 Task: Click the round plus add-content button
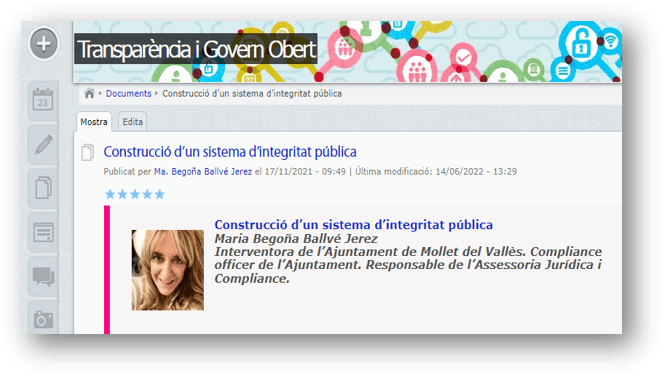point(44,44)
